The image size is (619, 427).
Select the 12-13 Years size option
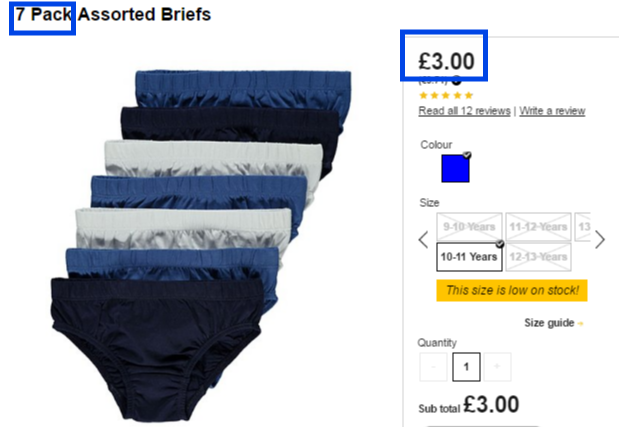pos(538,257)
